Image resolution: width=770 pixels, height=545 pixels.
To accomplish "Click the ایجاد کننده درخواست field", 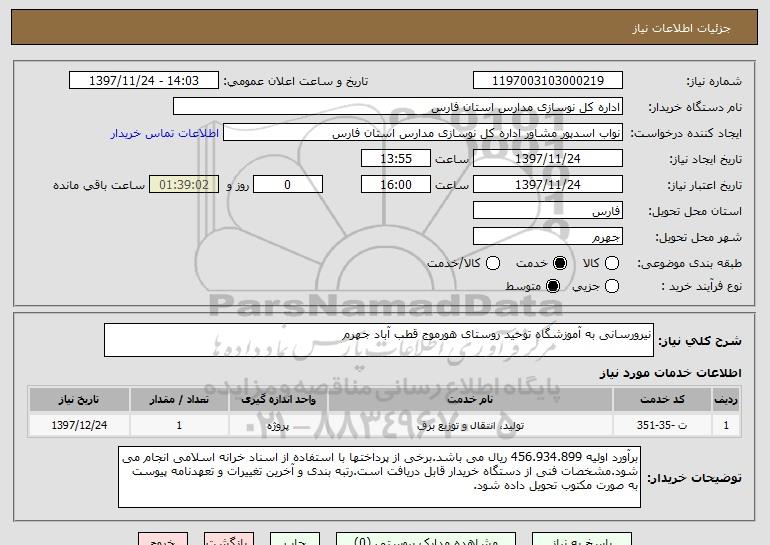I will tap(423, 133).
